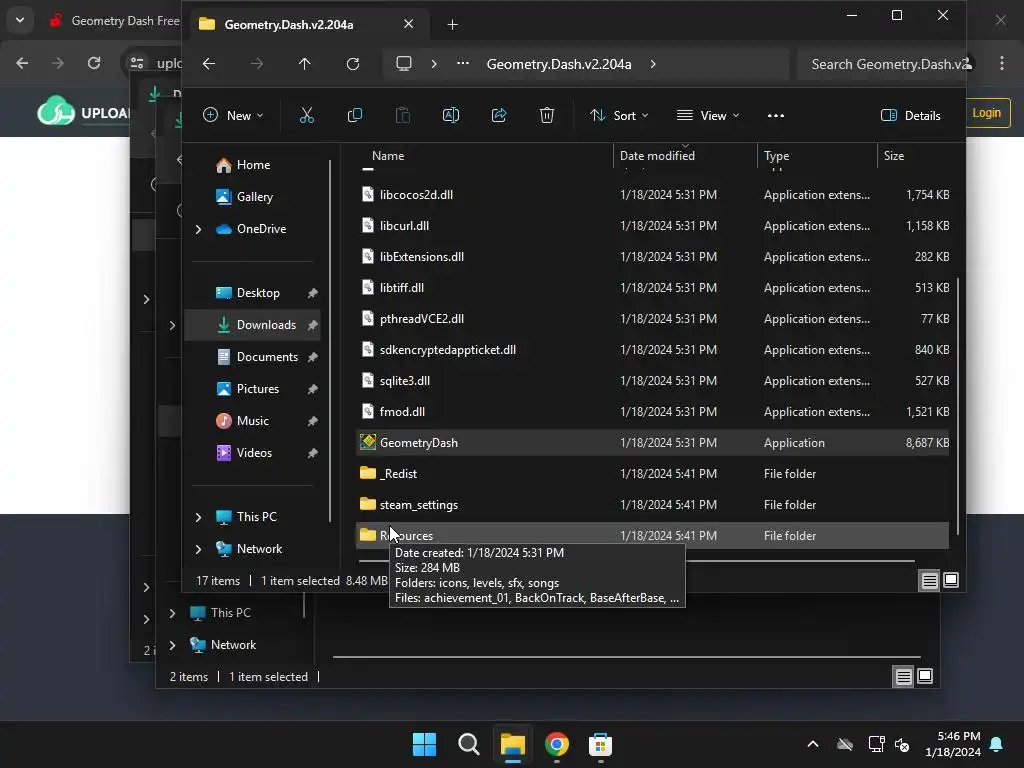Open taskbar Search
Image resolution: width=1024 pixels, height=768 pixels.
tap(468, 744)
